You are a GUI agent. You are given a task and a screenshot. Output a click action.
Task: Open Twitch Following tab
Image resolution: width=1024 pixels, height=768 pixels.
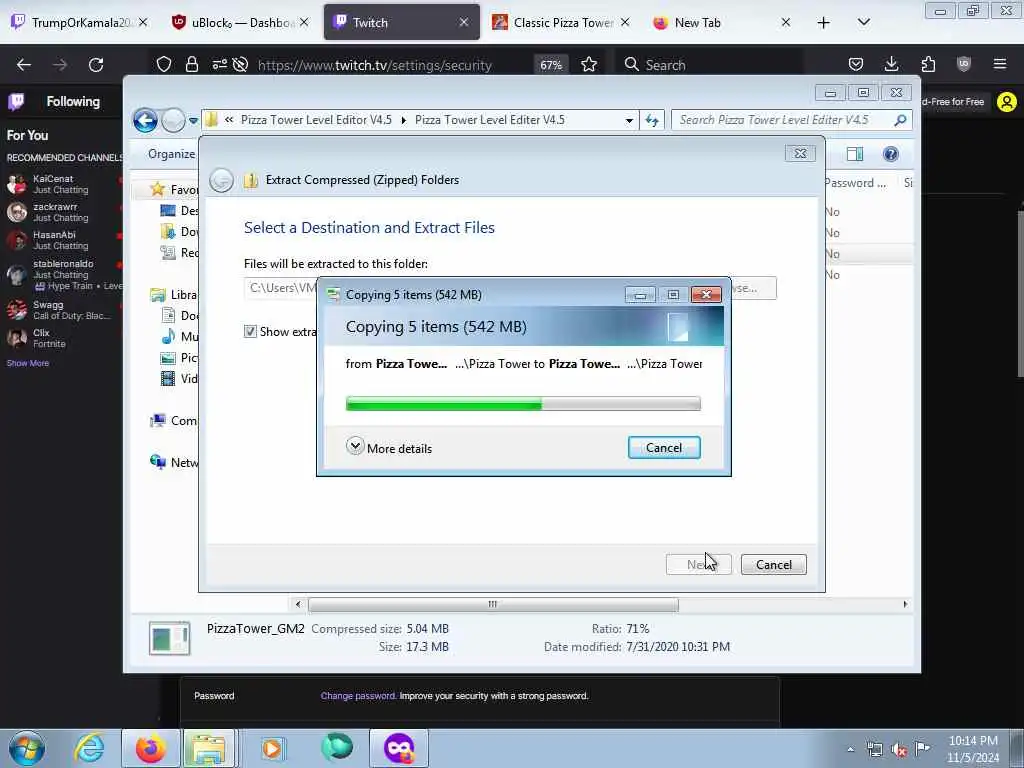73,101
